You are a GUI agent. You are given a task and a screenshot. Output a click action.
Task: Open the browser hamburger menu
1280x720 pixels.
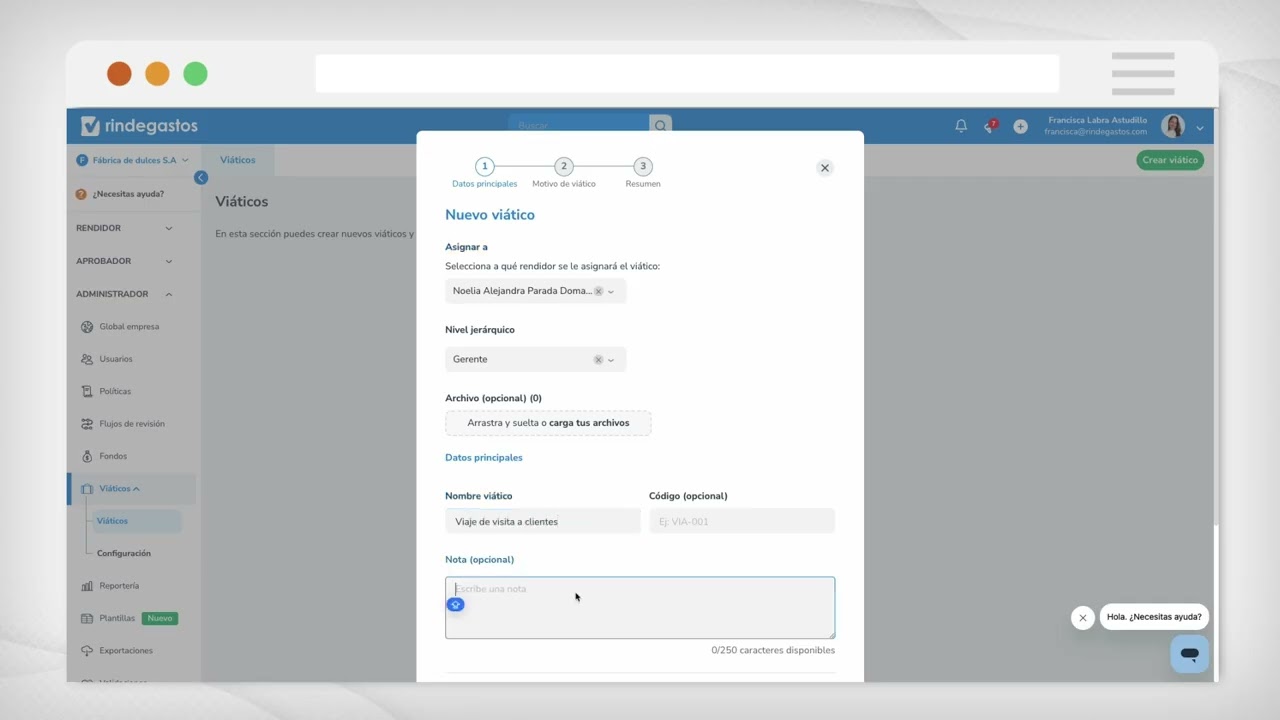point(1143,74)
